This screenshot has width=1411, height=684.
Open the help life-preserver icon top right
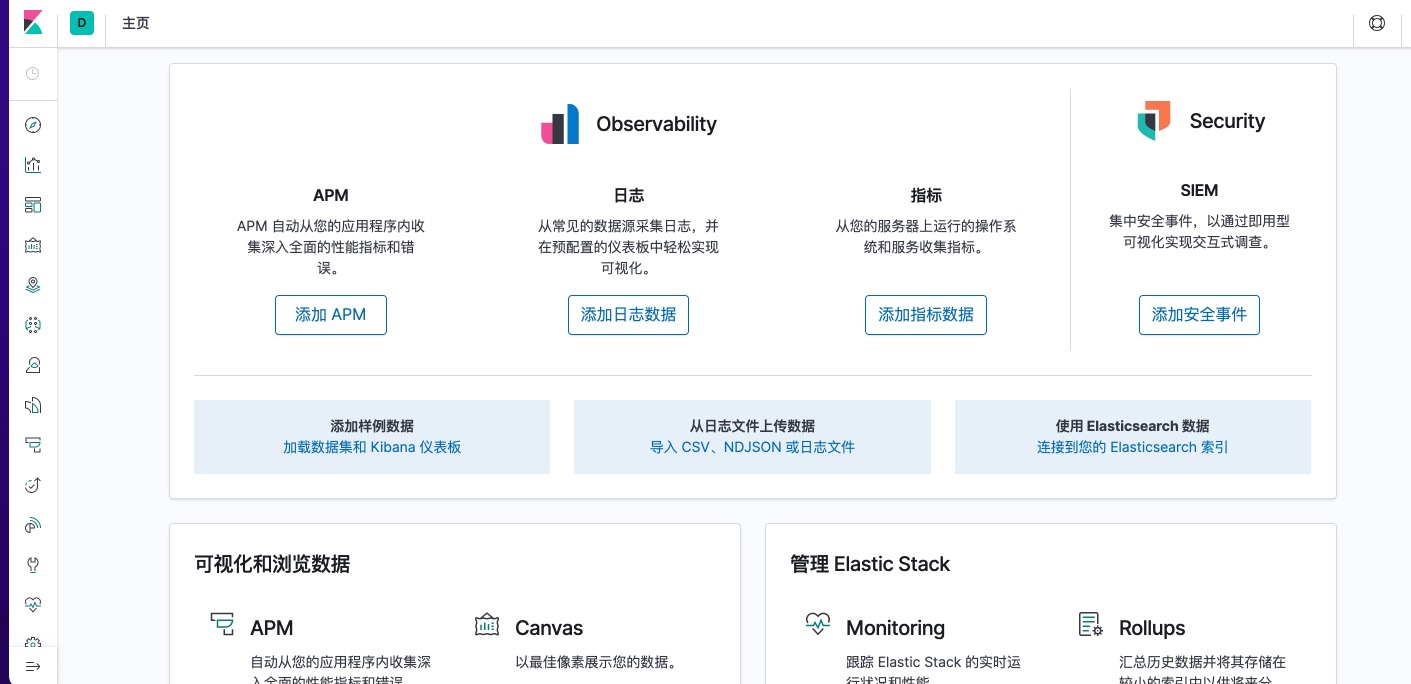pos(1377,23)
